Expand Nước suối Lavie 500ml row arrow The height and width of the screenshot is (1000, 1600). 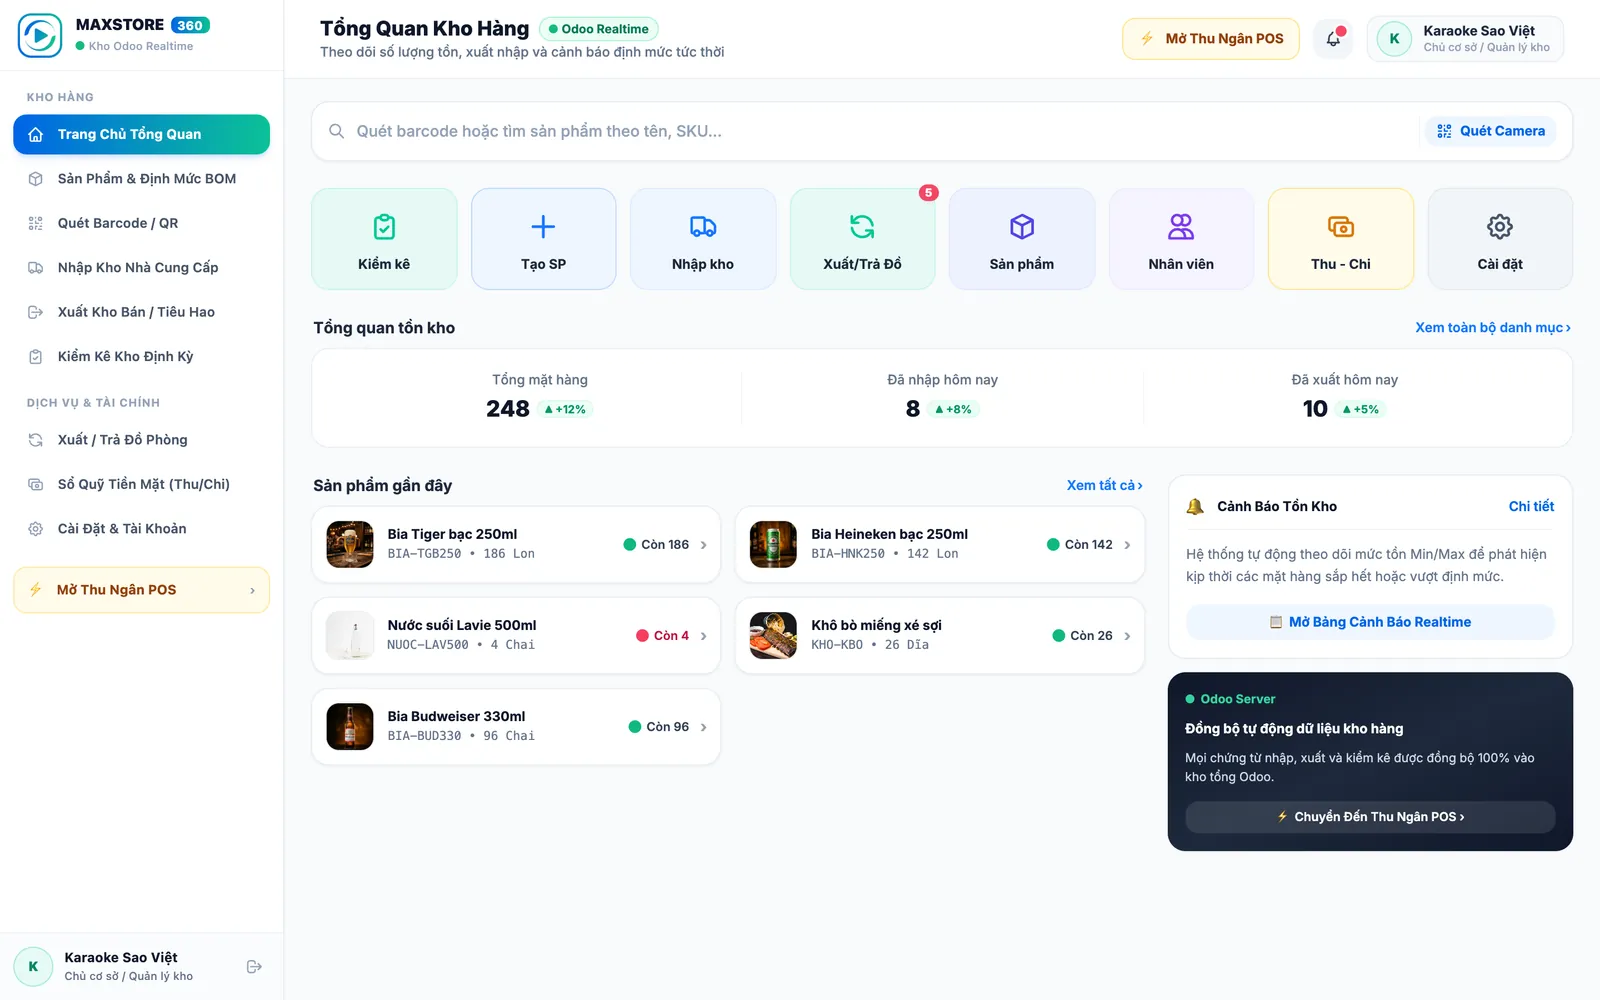704,636
